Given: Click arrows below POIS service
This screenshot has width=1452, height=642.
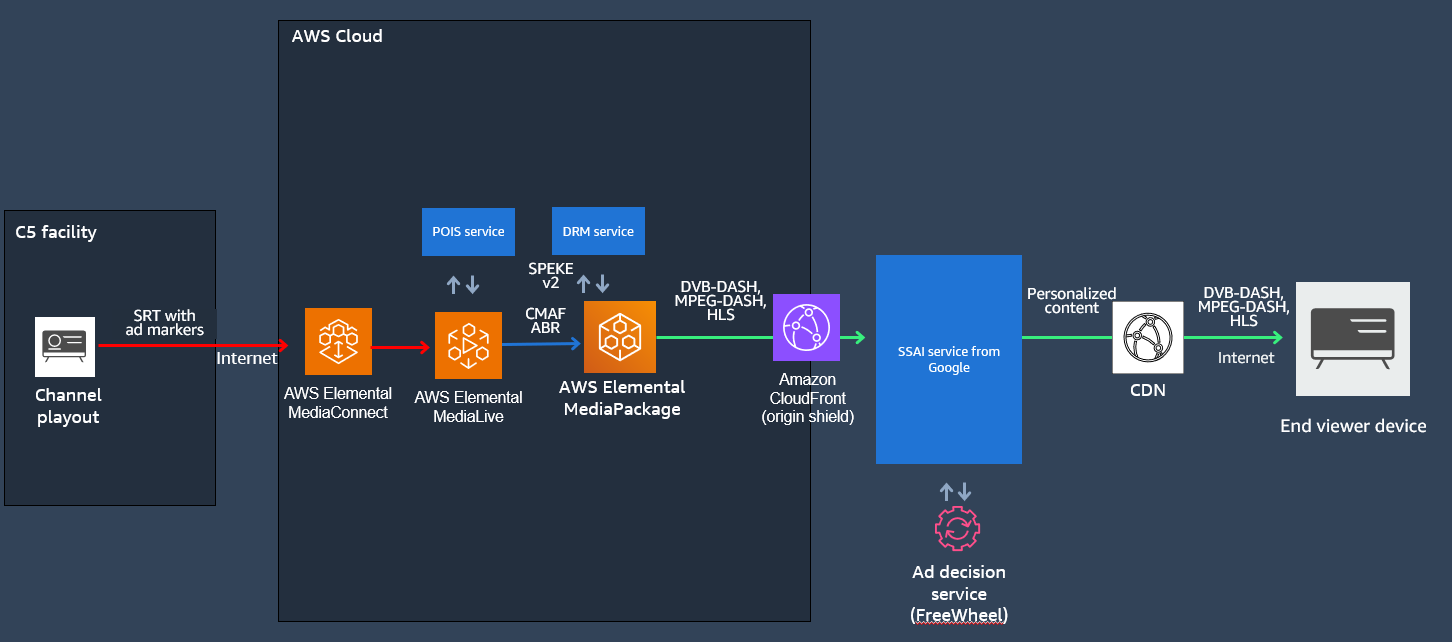Looking at the screenshot, I should (x=463, y=285).
